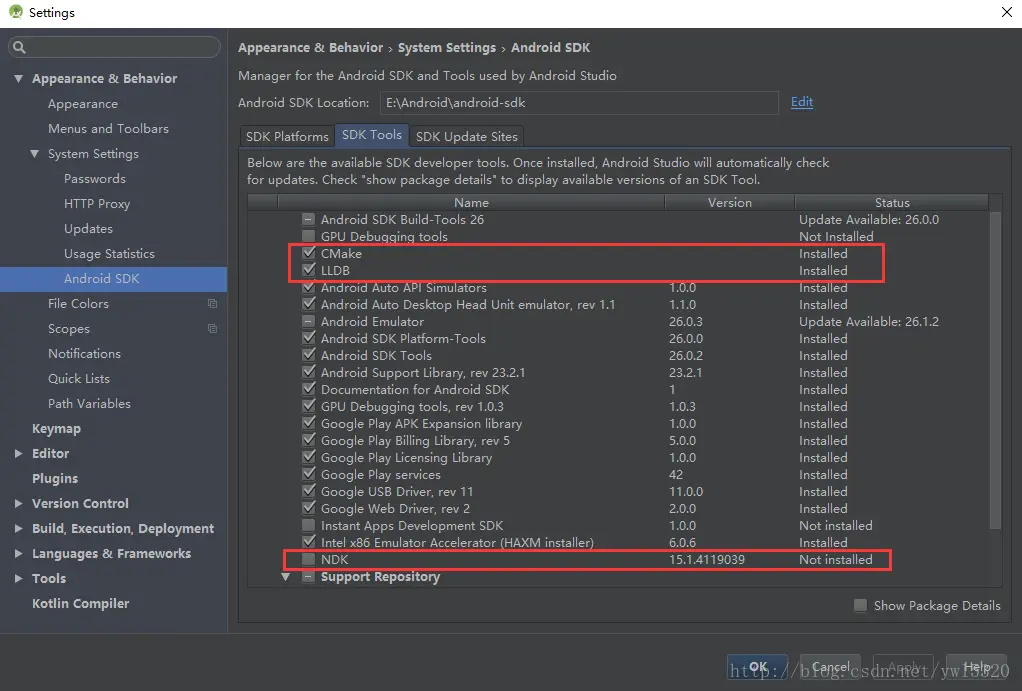
Task: Toggle Android SDK Build-Tools 26 checkbox
Action: (x=308, y=219)
